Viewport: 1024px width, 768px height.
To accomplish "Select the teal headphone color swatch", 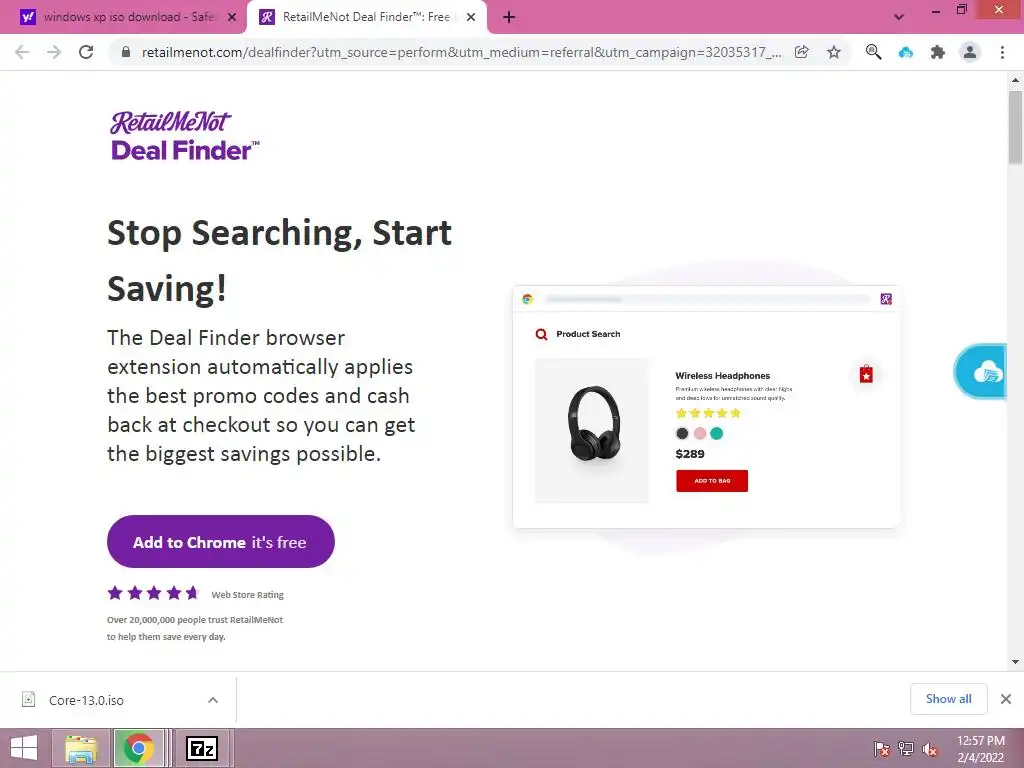I will point(716,433).
